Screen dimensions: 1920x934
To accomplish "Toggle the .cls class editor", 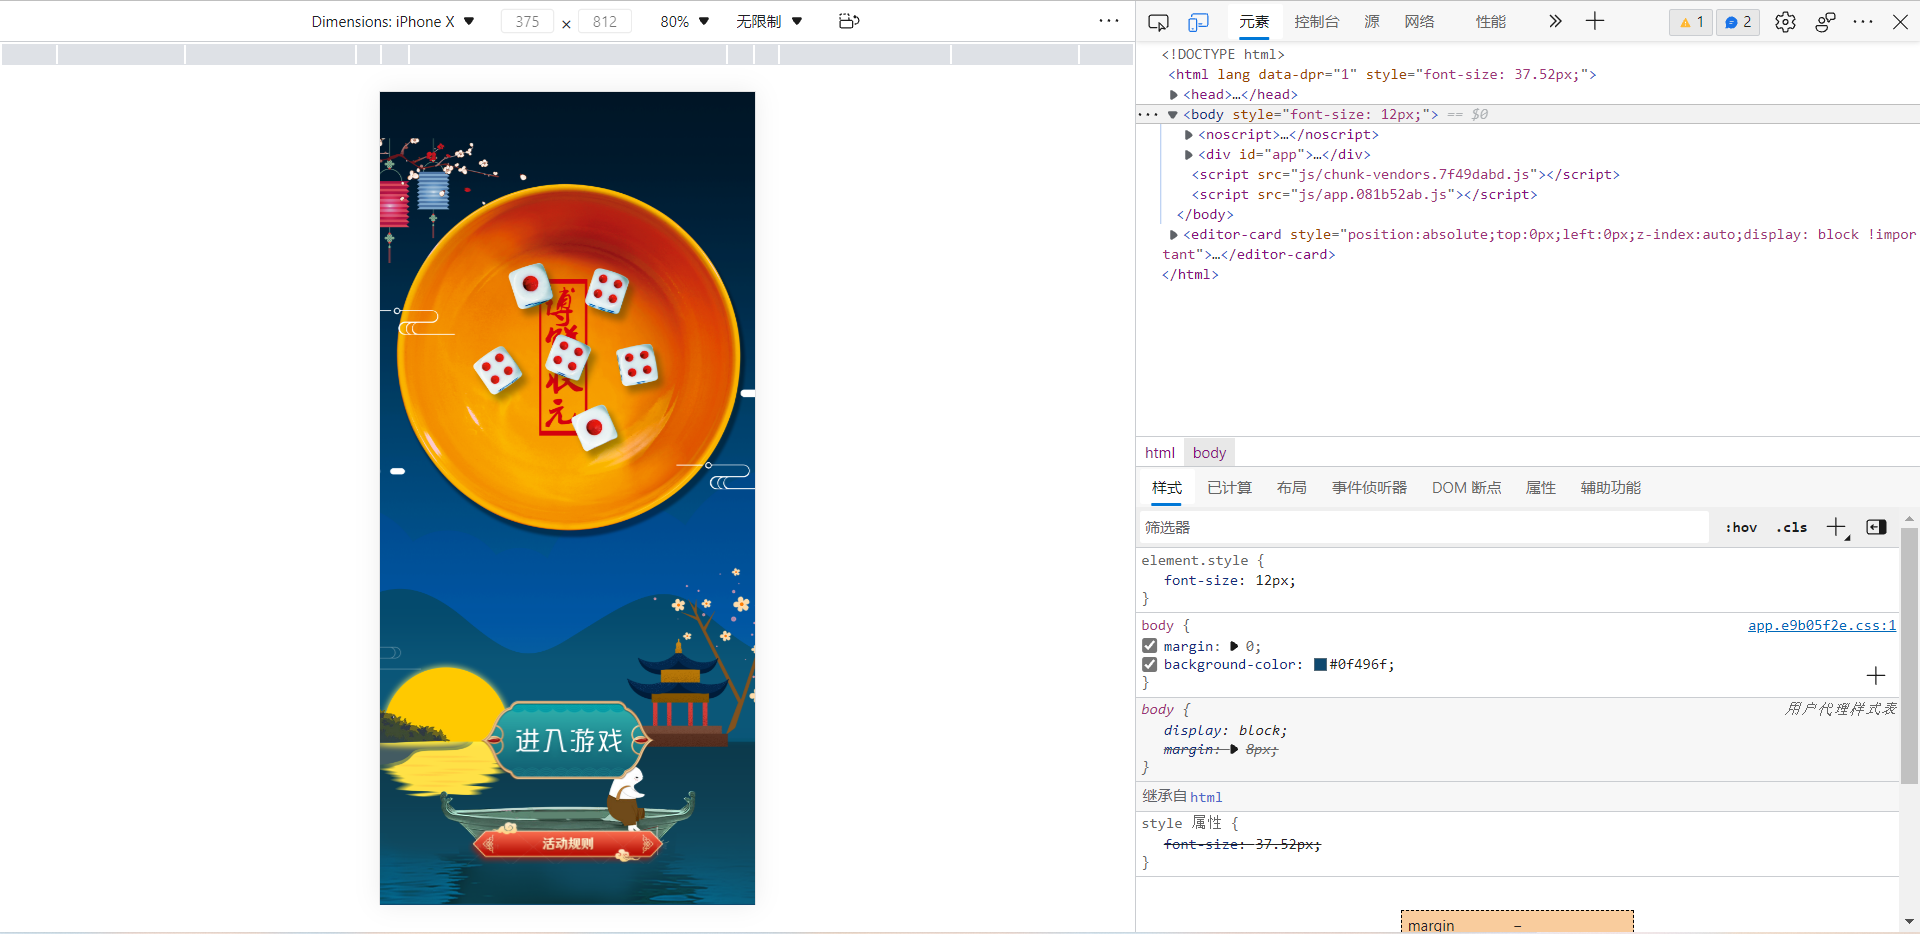I will (x=1791, y=527).
